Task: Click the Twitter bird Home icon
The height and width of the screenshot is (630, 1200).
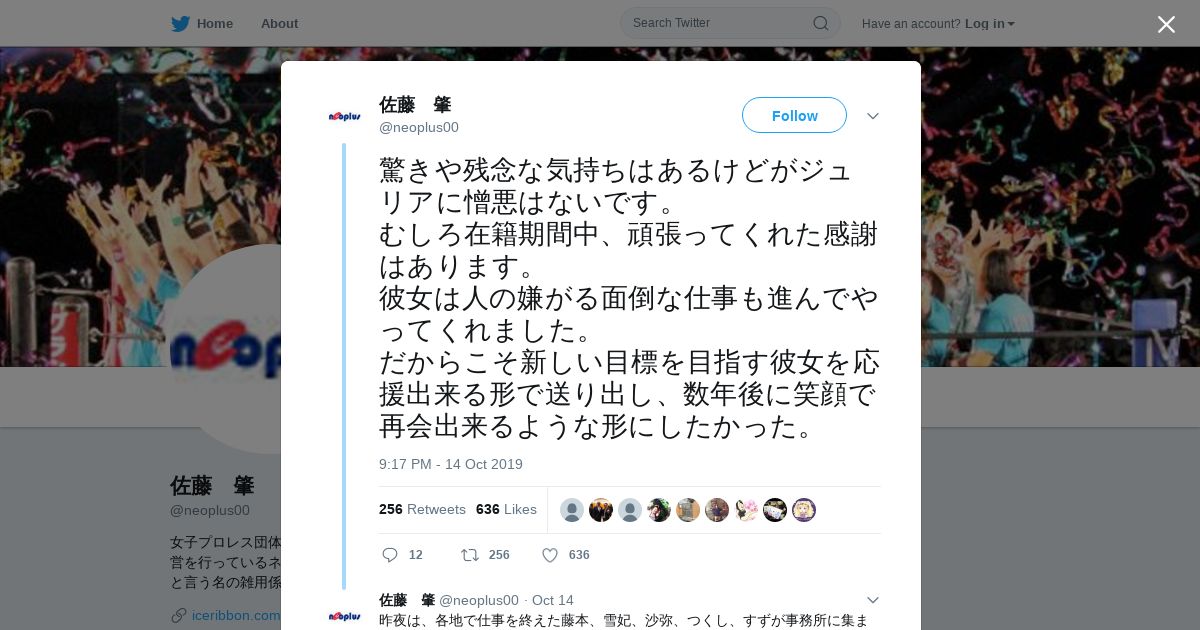Action: point(180,23)
